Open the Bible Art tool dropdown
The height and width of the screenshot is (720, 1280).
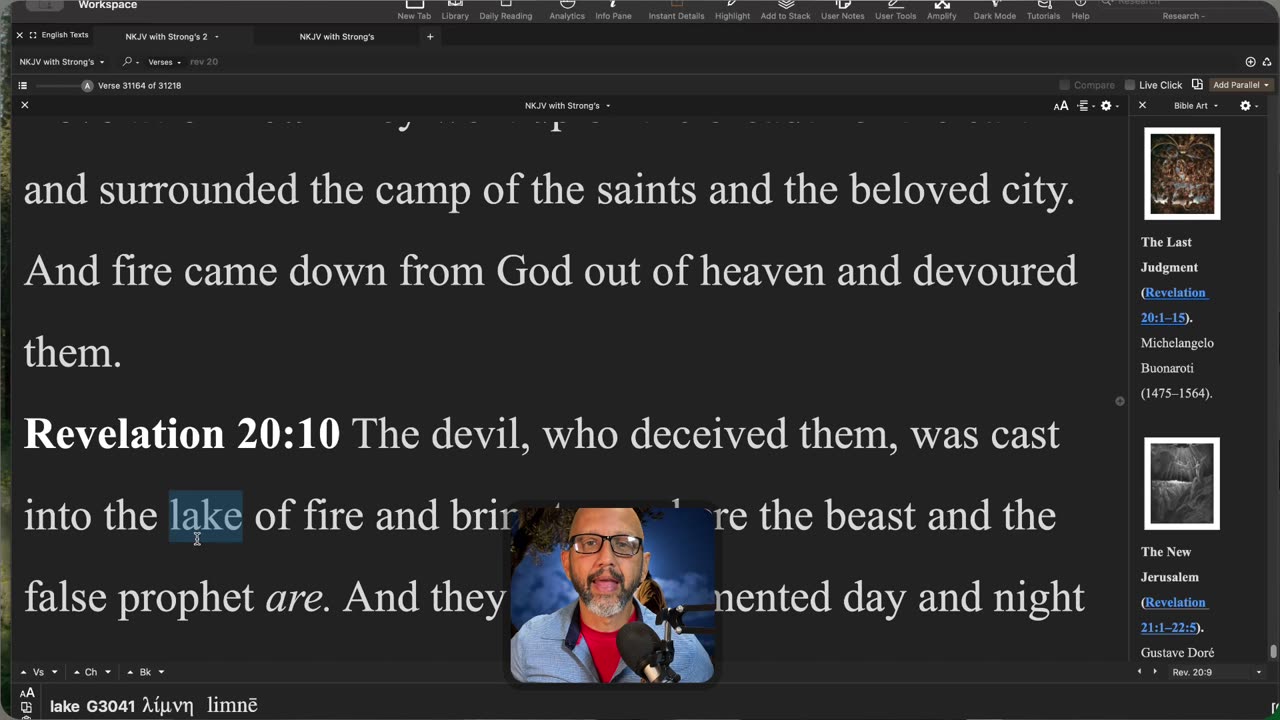(1196, 105)
